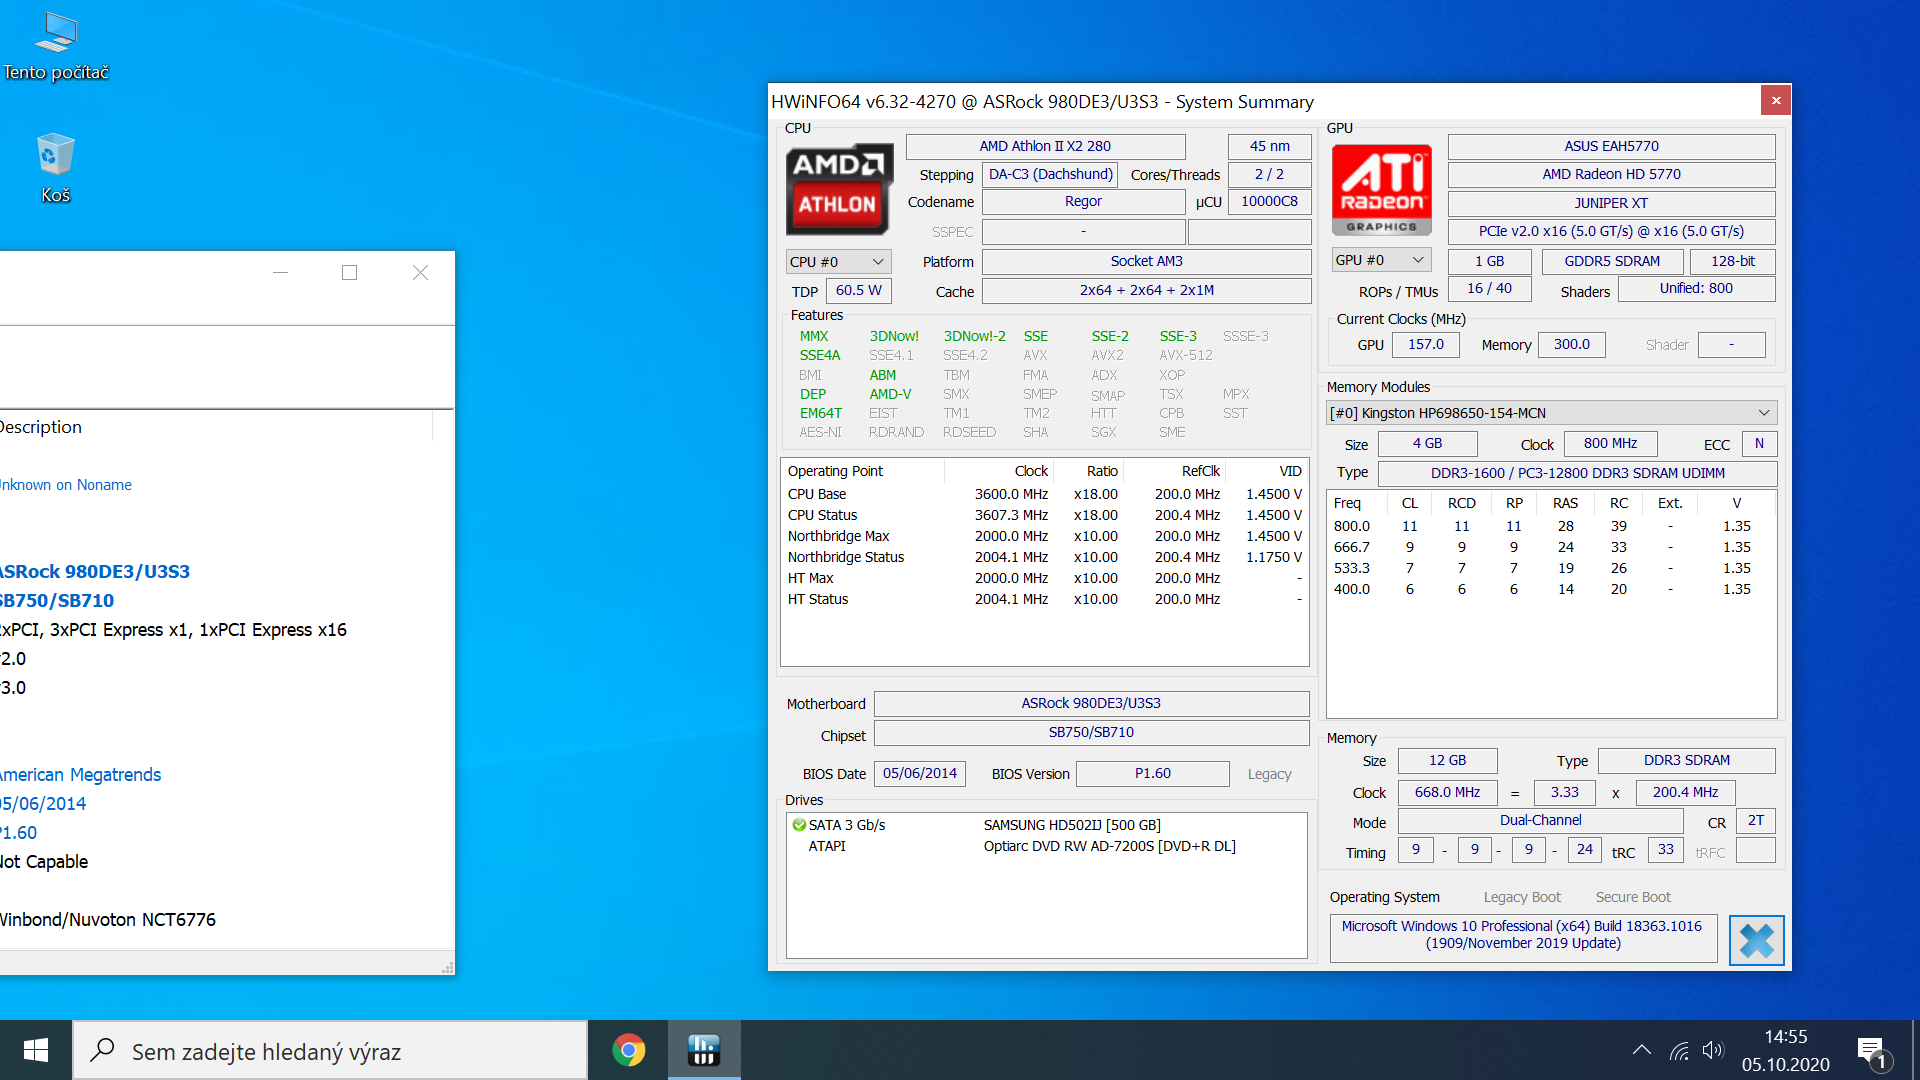Open the Windows Start menu
Screen dimensions: 1920x1080
click(x=36, y=1050)
